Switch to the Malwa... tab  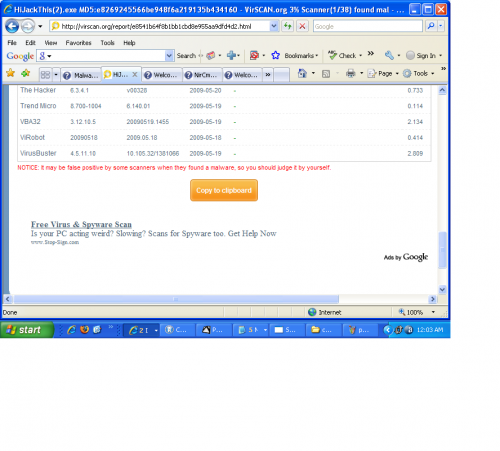(x=81, y=75)
